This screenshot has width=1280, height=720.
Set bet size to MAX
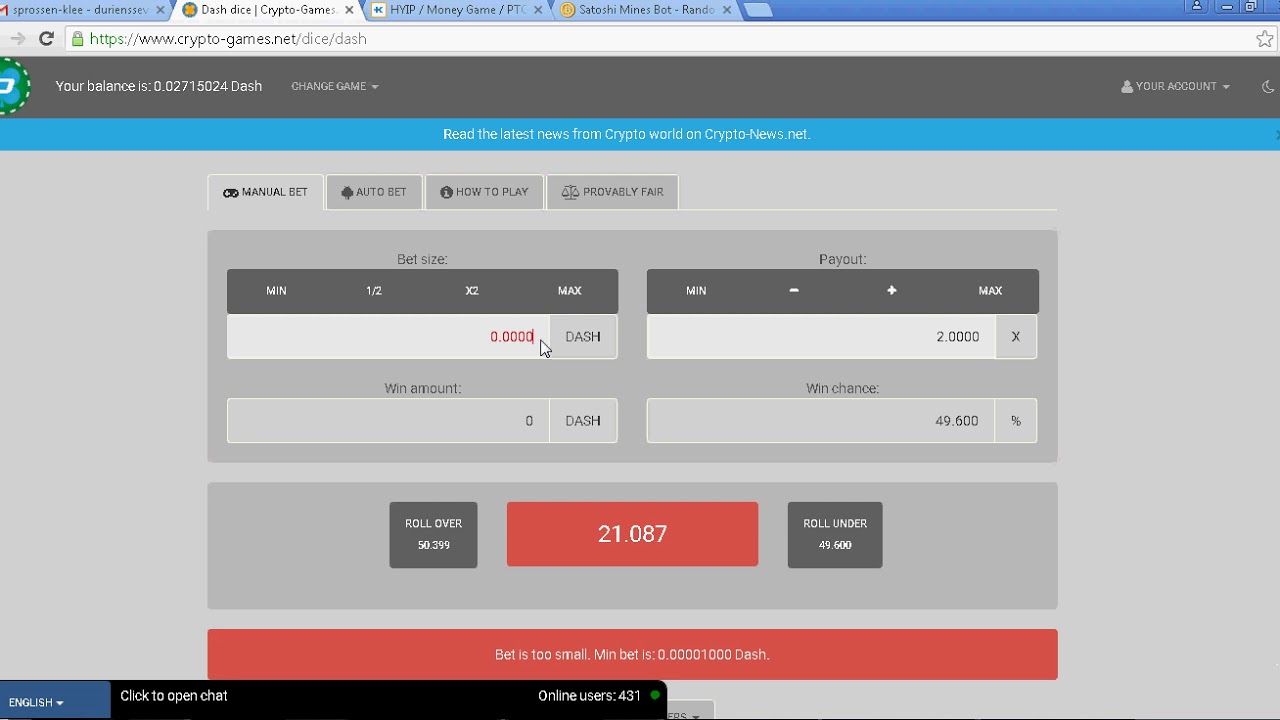(569, 291)
